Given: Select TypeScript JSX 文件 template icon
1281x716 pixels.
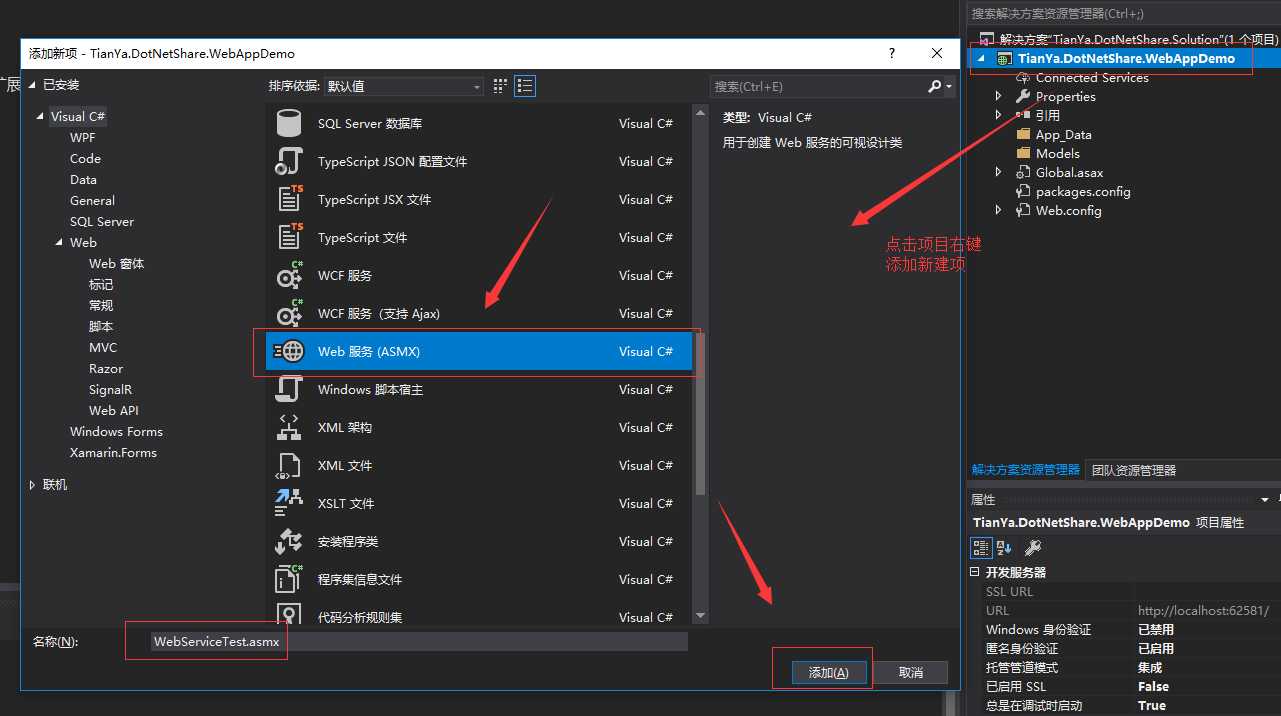Looking at the screenshot, I should click(289, 199).
